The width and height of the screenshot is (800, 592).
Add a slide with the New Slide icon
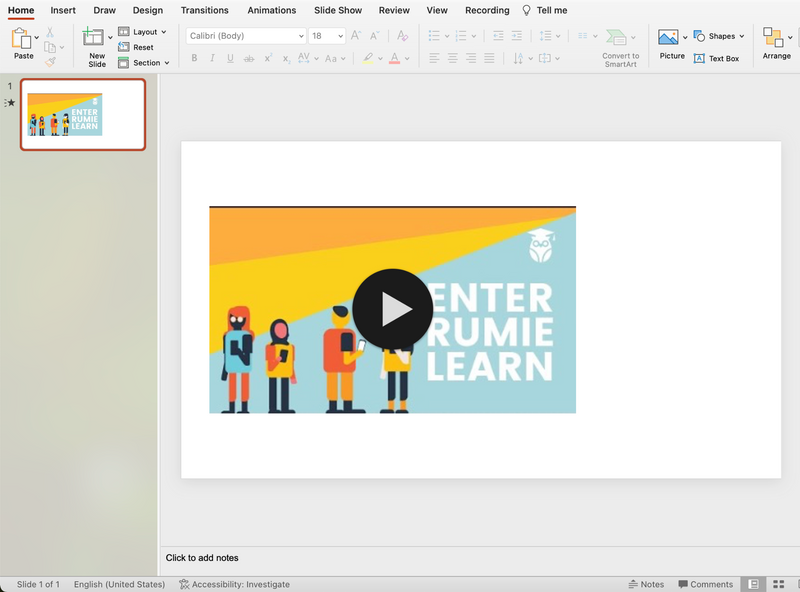[93, 37]
